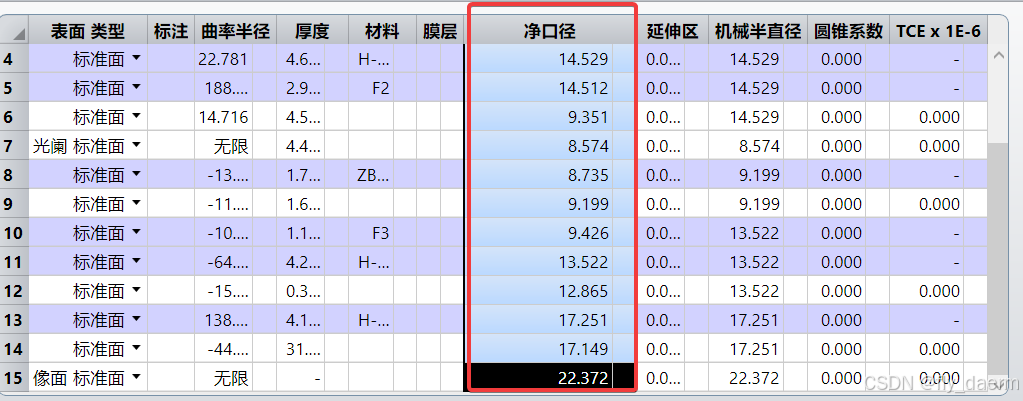
Task: Click the 圆锥系数 column header
Action: pos(848,30)
